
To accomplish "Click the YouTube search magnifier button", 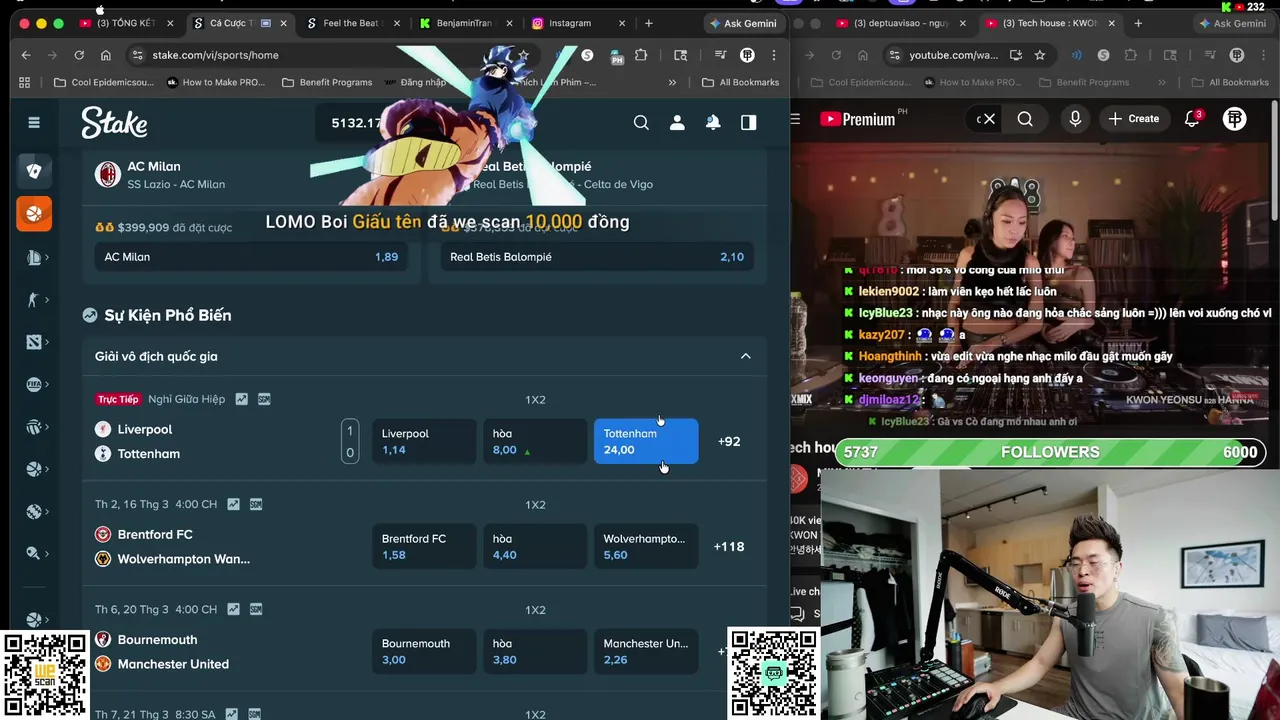I will coord(1025,119).
